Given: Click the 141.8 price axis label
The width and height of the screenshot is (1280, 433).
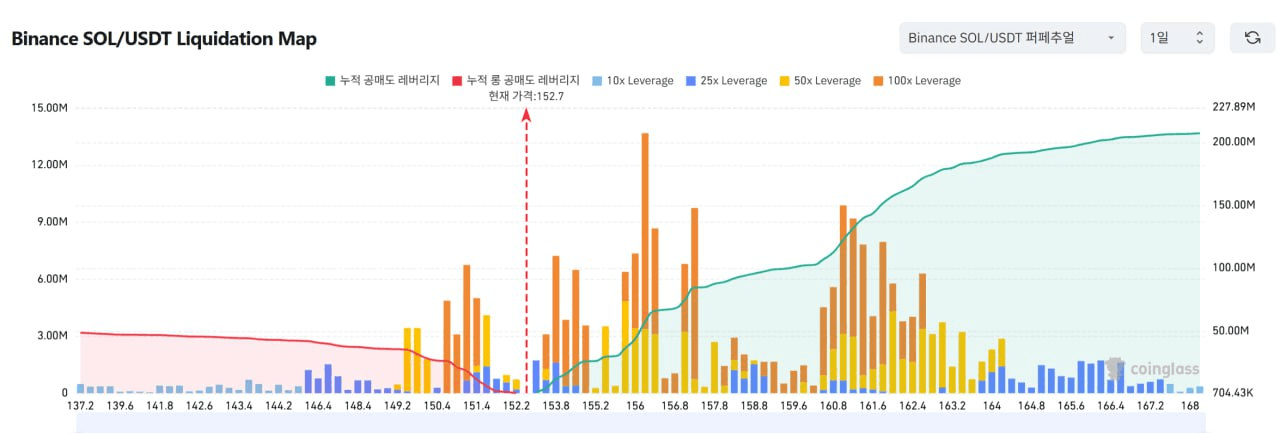Looking at the screenshot, I should [159, 406].
